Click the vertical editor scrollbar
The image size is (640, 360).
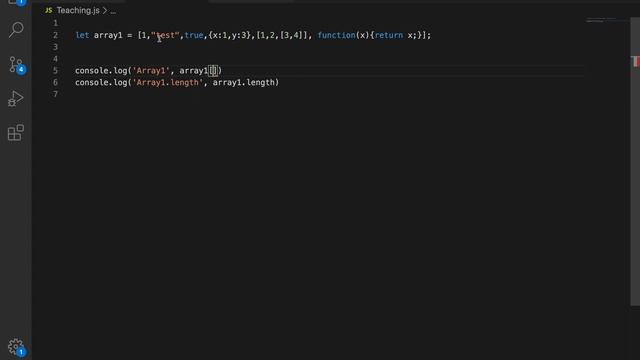click(635, 161)
